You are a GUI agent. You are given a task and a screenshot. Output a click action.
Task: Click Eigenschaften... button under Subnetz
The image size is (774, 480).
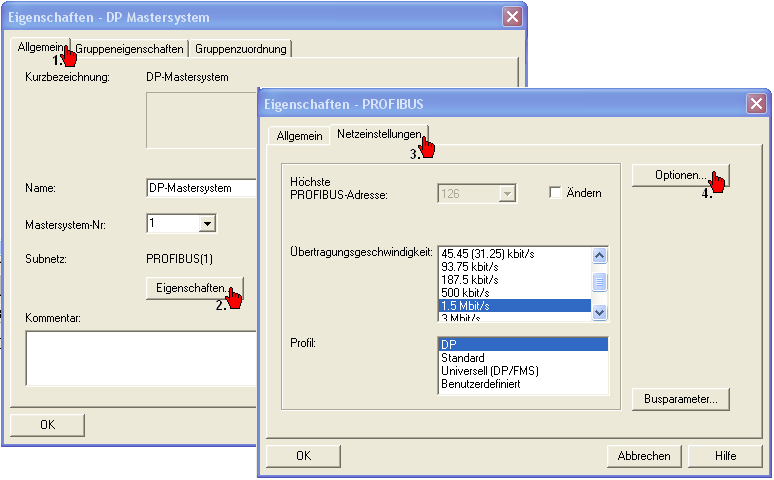[194, 288]
